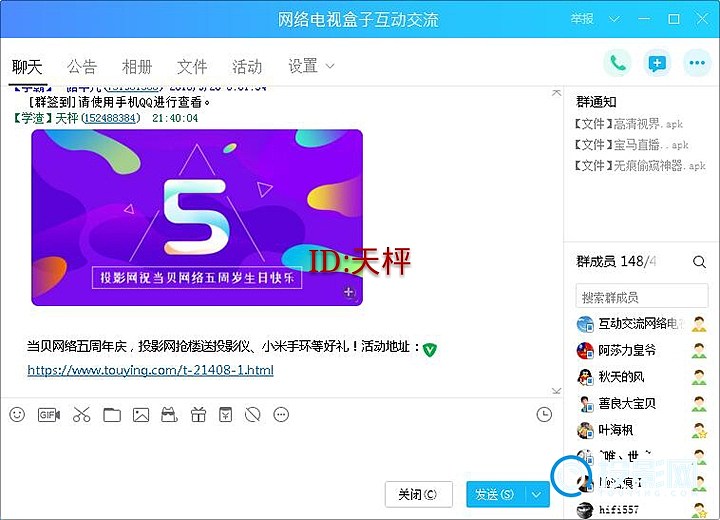This screenshot has width=720, height=520.
Task: Start a group voice call
Action: [x=618, y=63]
